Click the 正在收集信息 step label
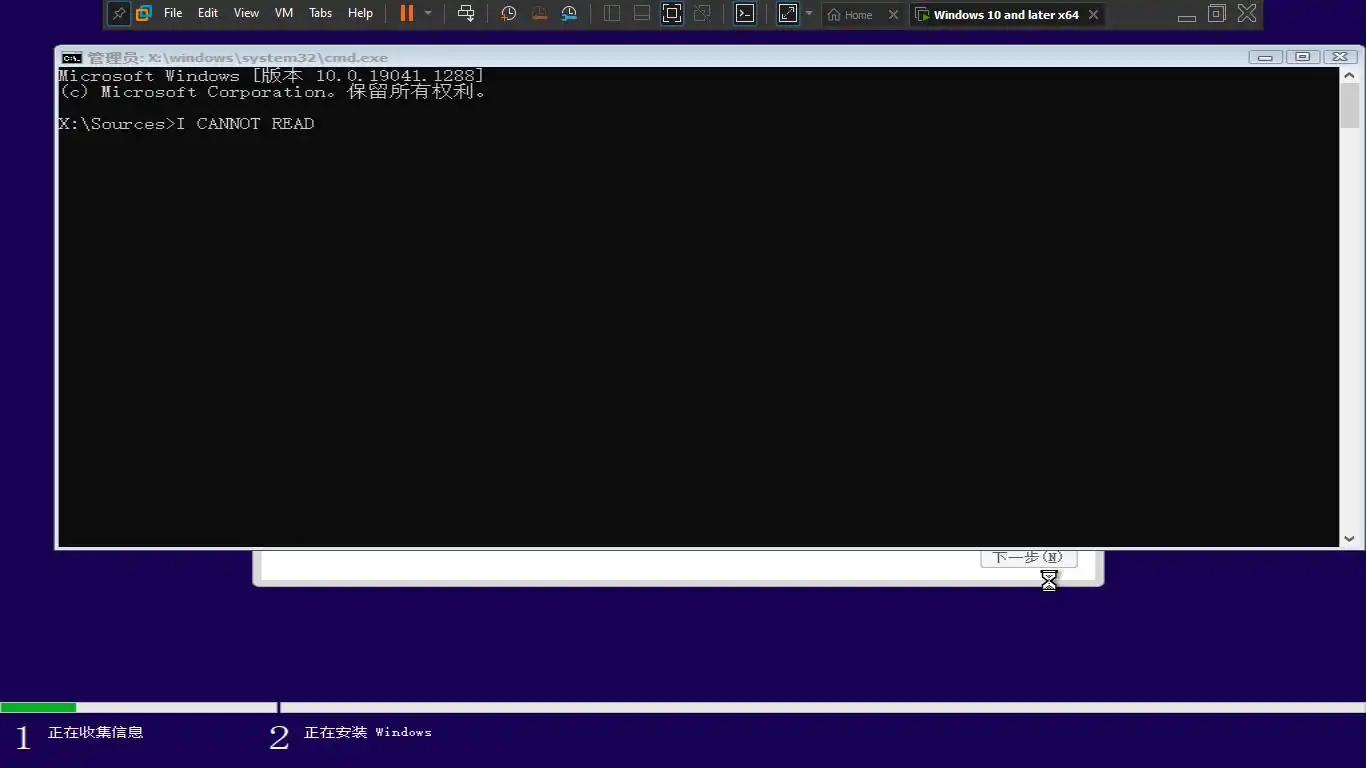The image size is (1366, 768). [x=96, y=732]
